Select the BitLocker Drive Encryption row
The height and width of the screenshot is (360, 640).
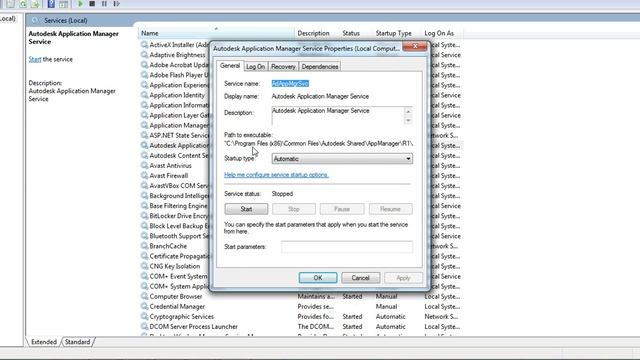tap(175, 216)
